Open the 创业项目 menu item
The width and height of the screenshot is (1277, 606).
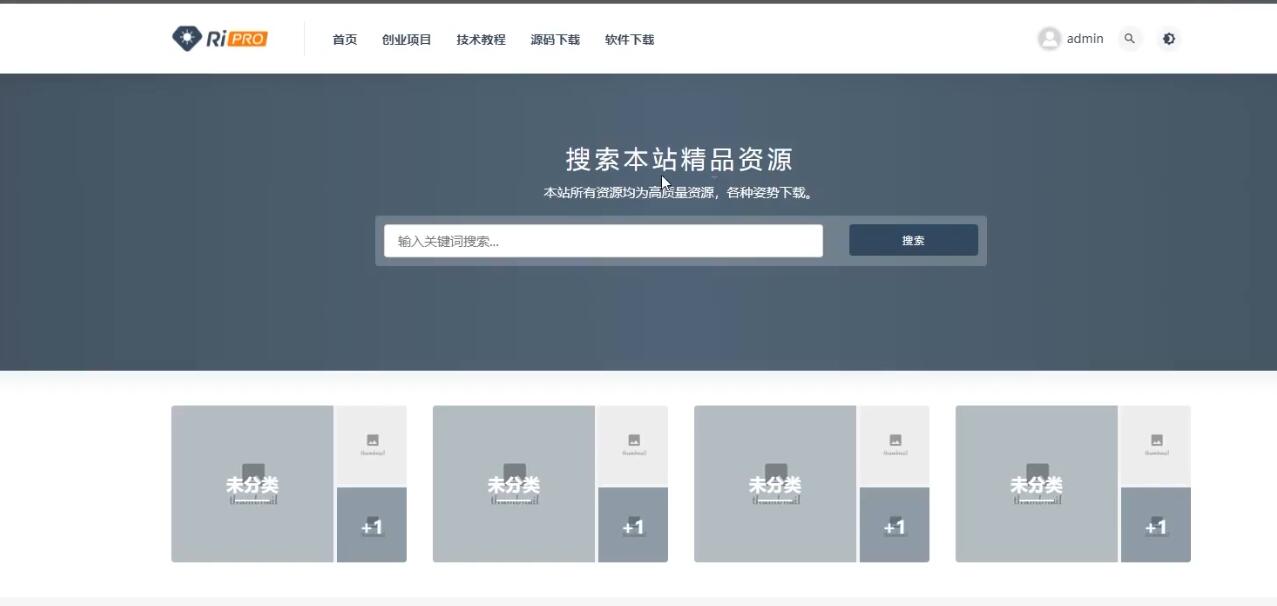click(404, 40)
